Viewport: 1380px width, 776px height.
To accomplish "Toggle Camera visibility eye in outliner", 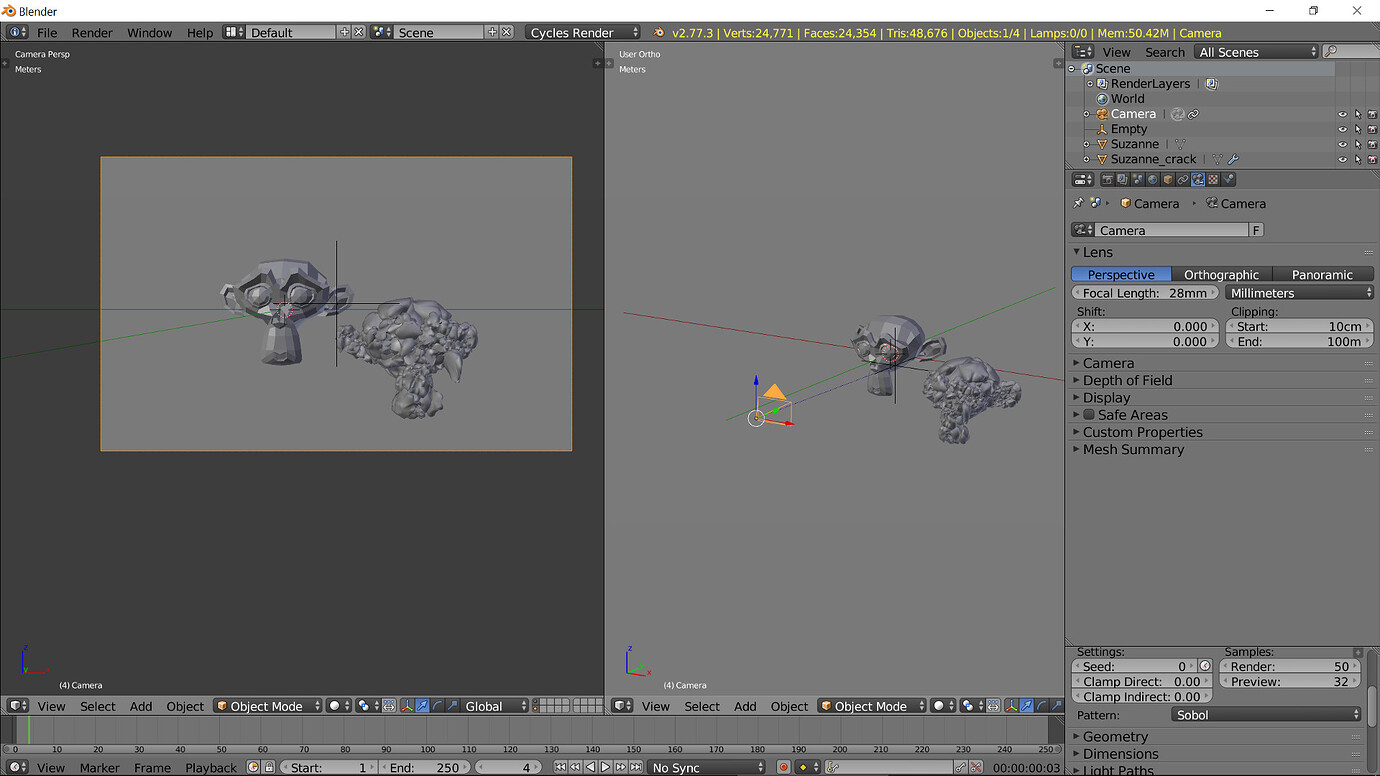I will pos(1343,114).
